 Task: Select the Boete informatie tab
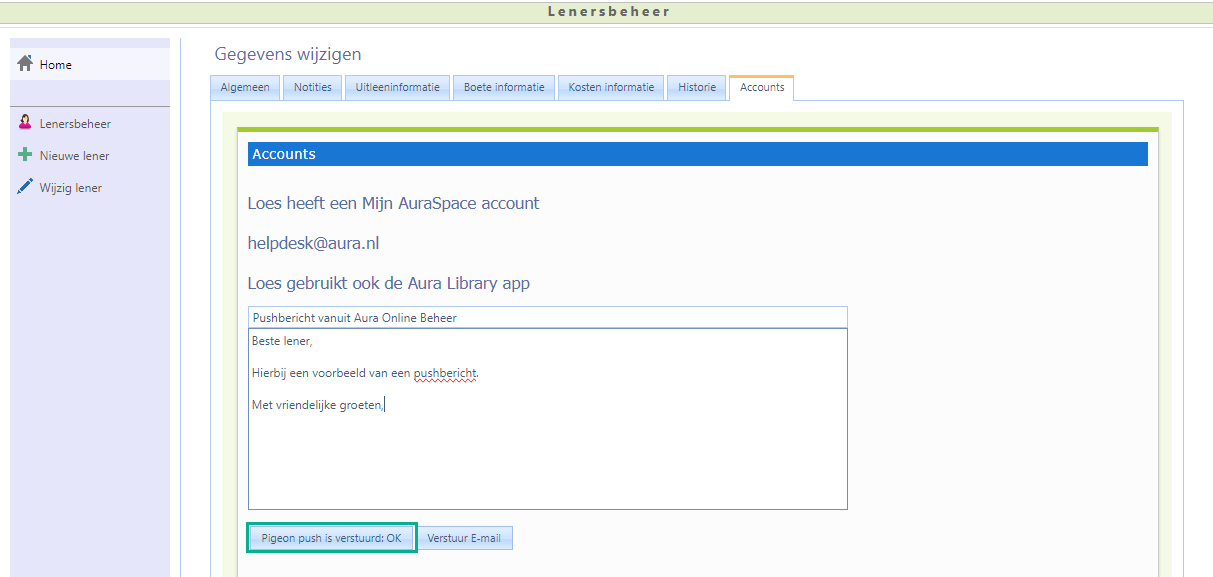(504, 88)
